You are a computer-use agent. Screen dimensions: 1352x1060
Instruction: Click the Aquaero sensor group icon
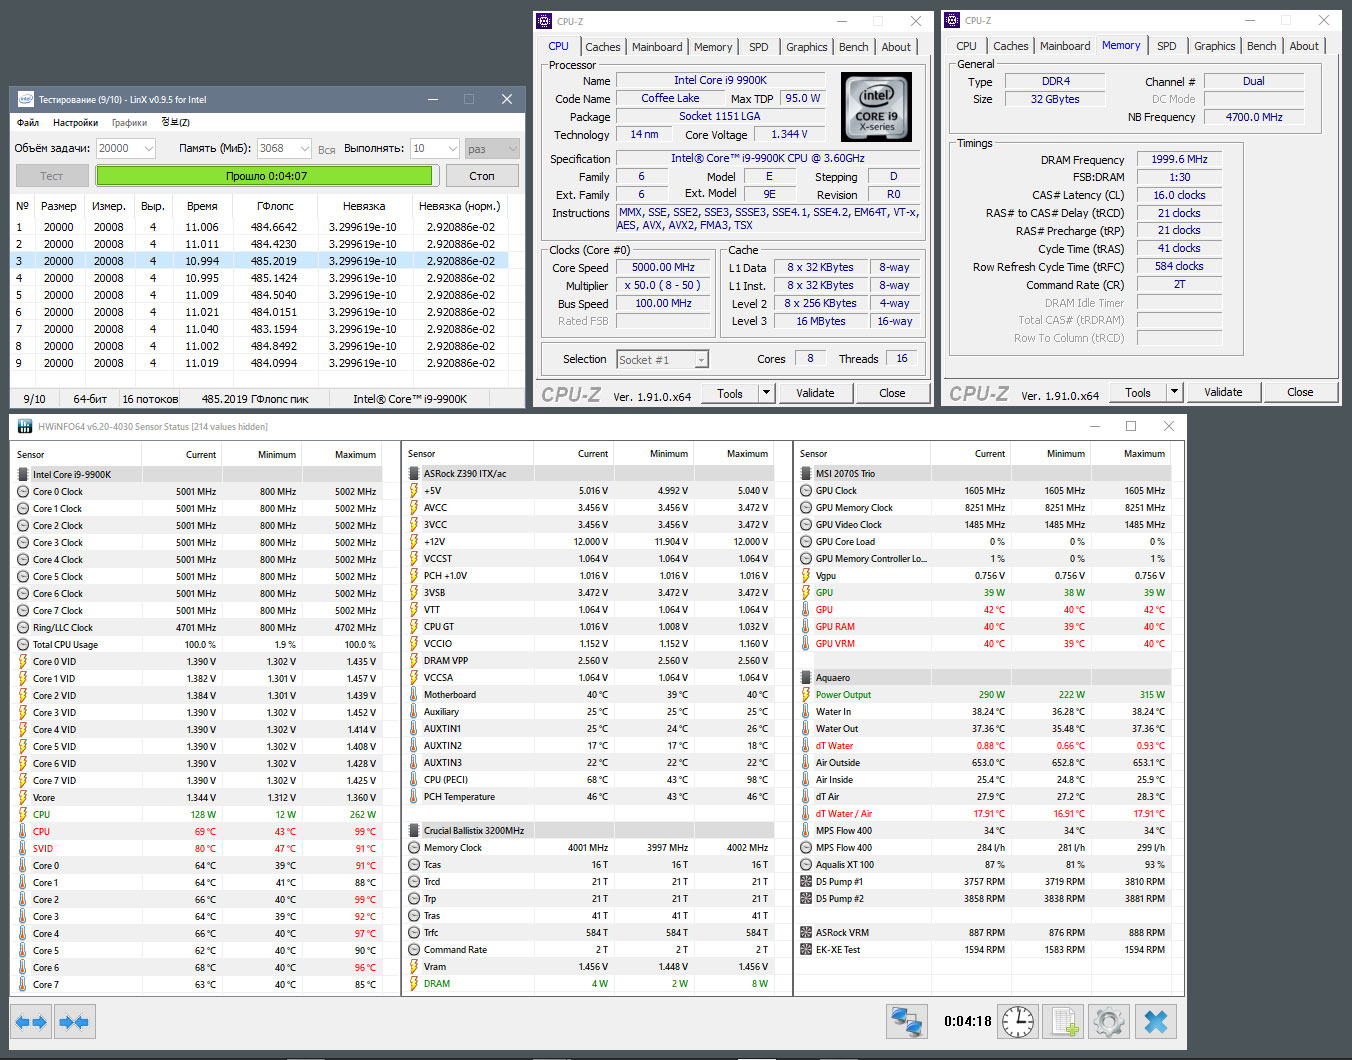[x=806, y=678]
